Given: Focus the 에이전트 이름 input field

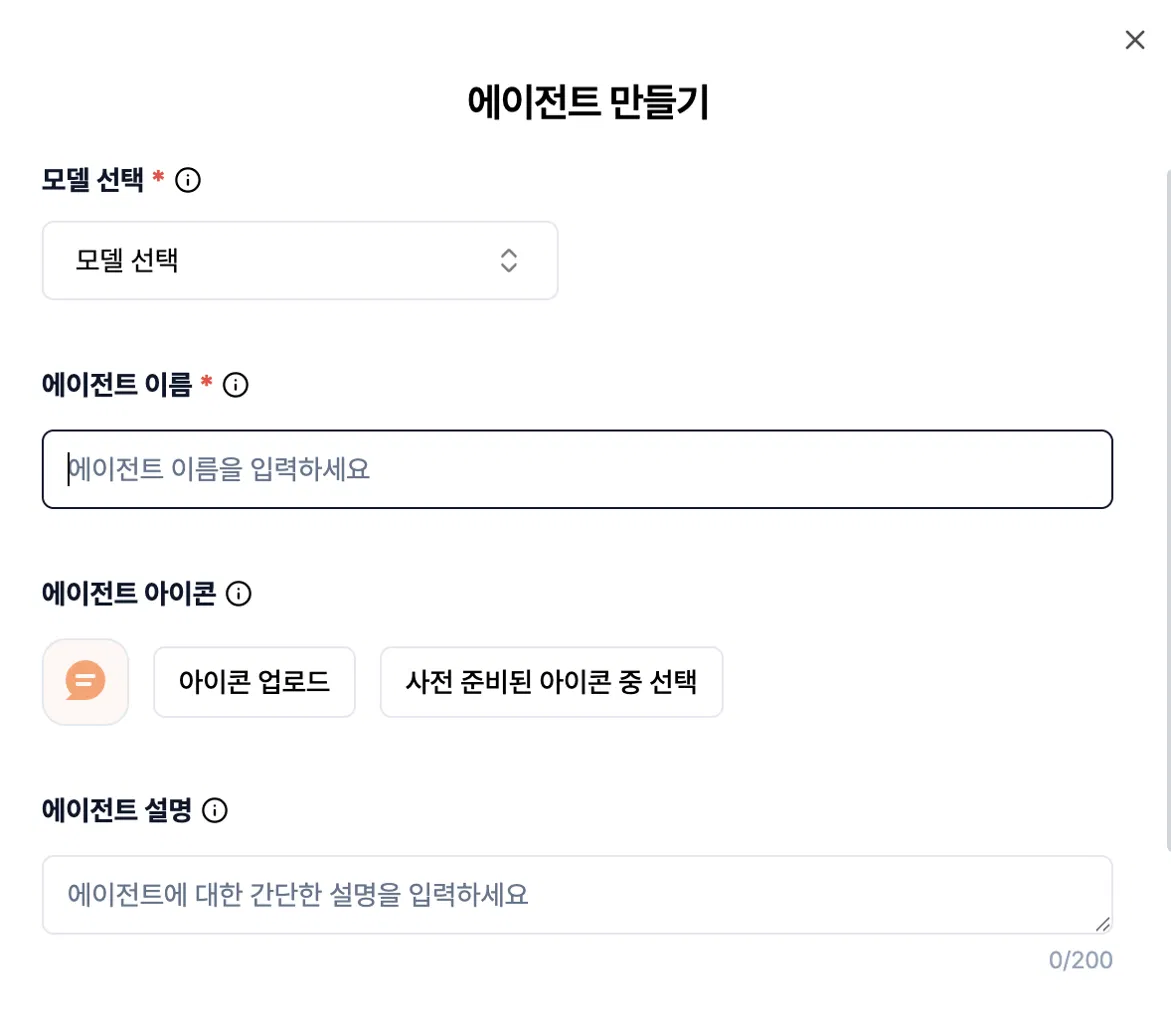Looking at the screenshot, I should (x=577, y=469).
